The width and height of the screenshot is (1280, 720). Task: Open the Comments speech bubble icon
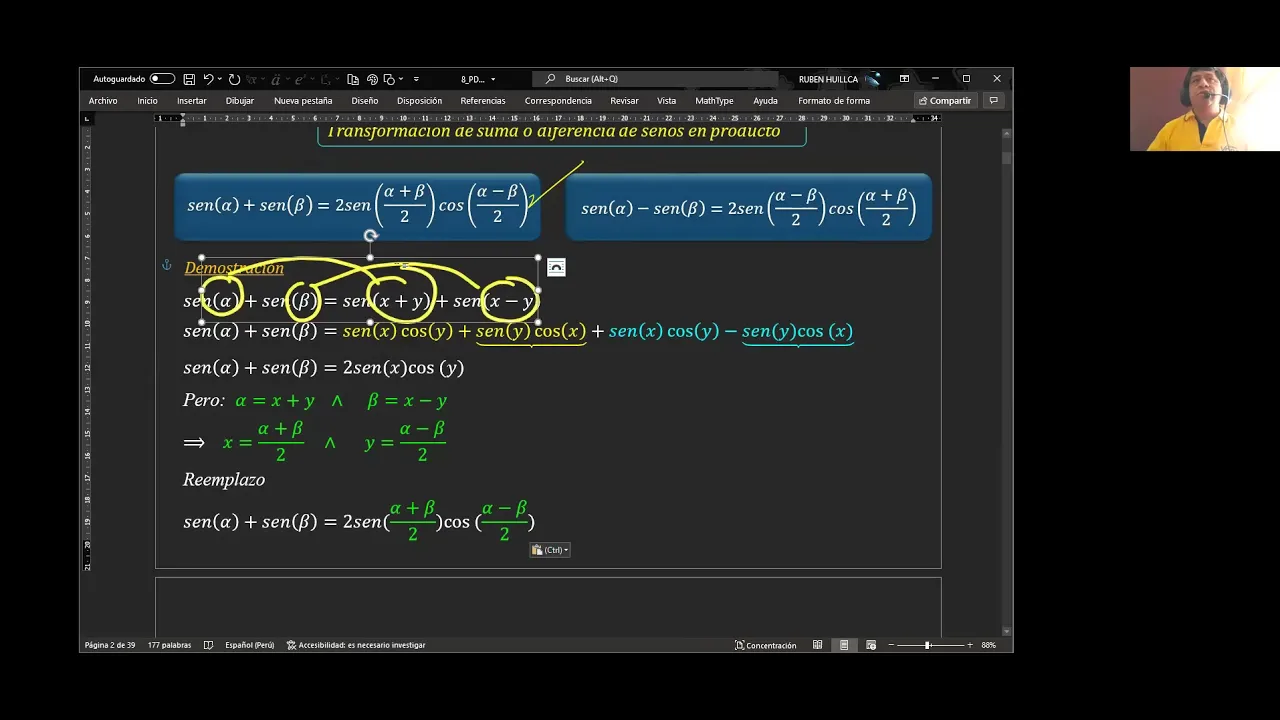(x=993, y=101)
